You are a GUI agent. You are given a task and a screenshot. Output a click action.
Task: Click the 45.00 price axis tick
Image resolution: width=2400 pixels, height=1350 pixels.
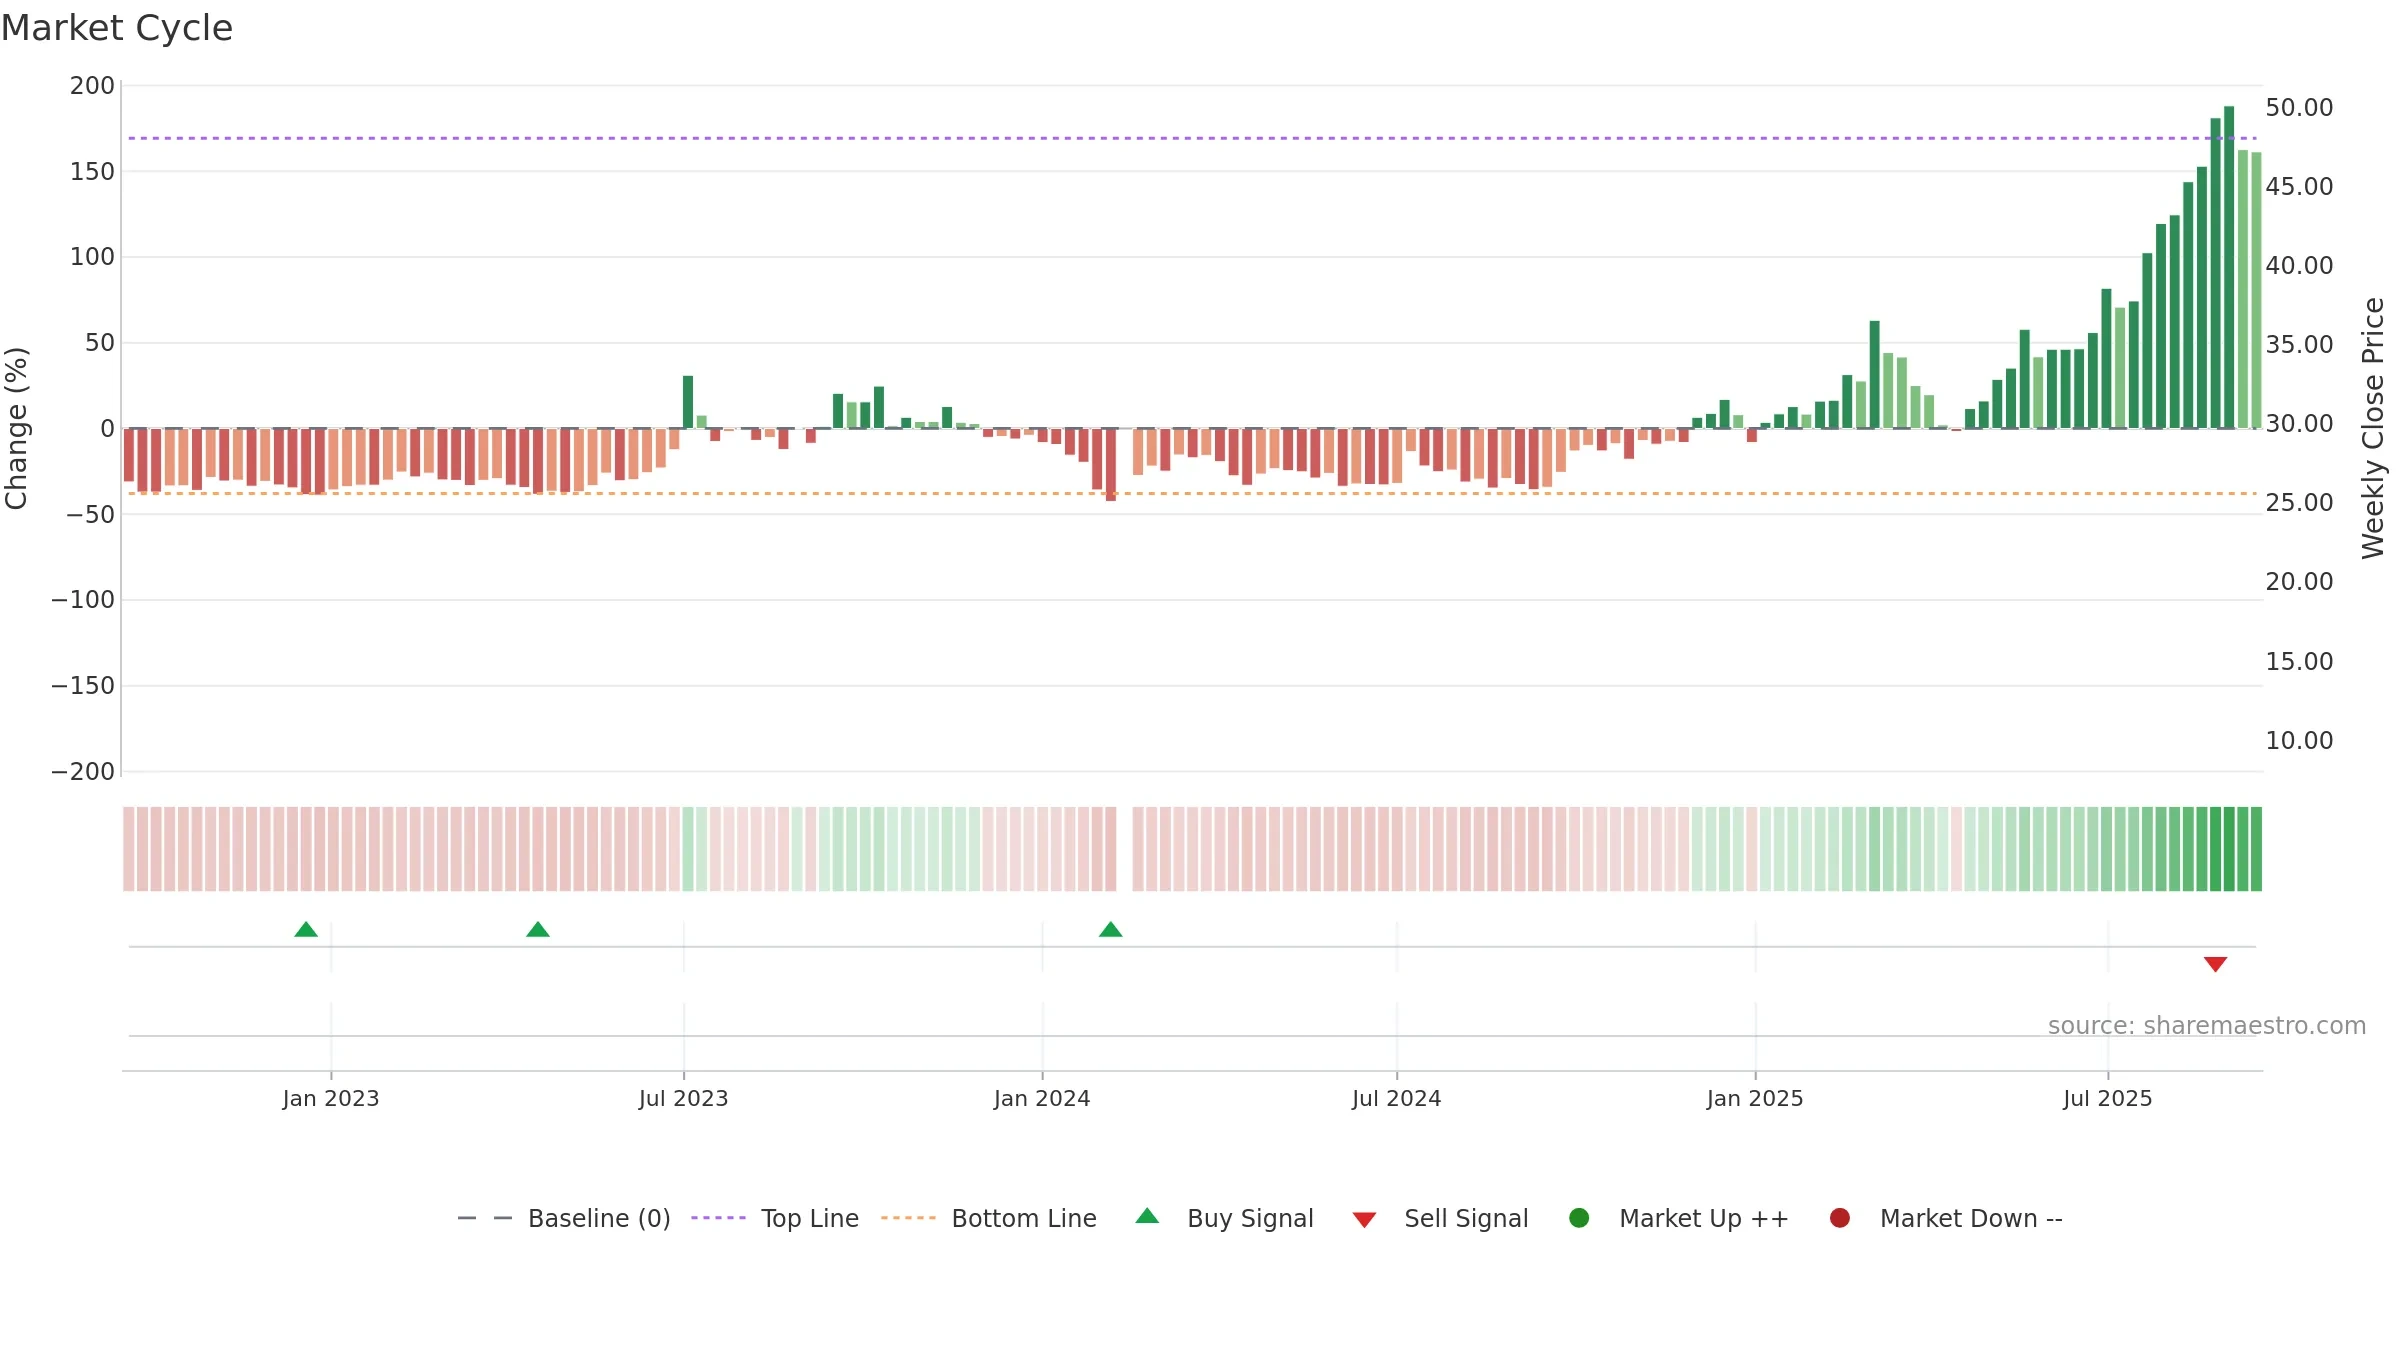pyautogui.click(x=2299, y=187)
